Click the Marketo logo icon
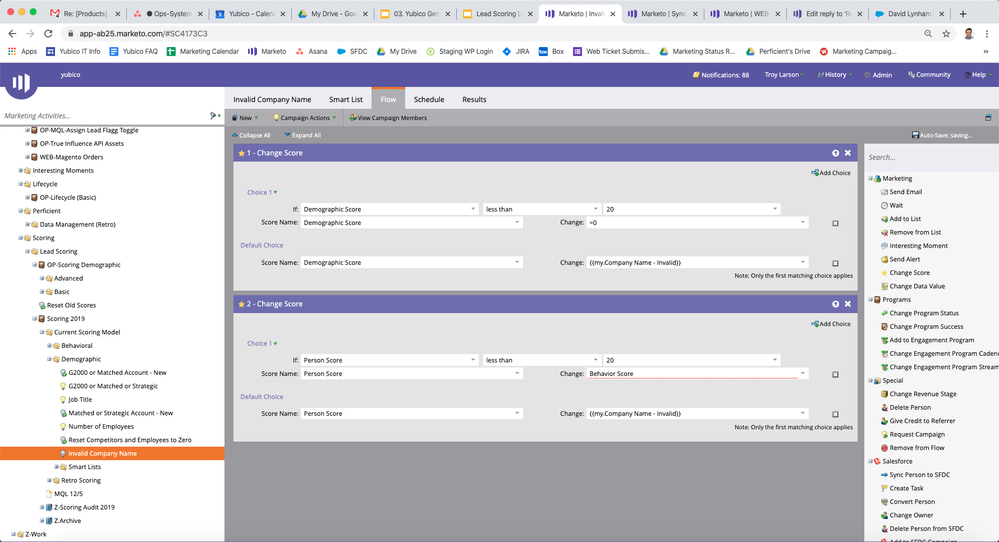This screenshot has width=999, height=542. (21, 83)
